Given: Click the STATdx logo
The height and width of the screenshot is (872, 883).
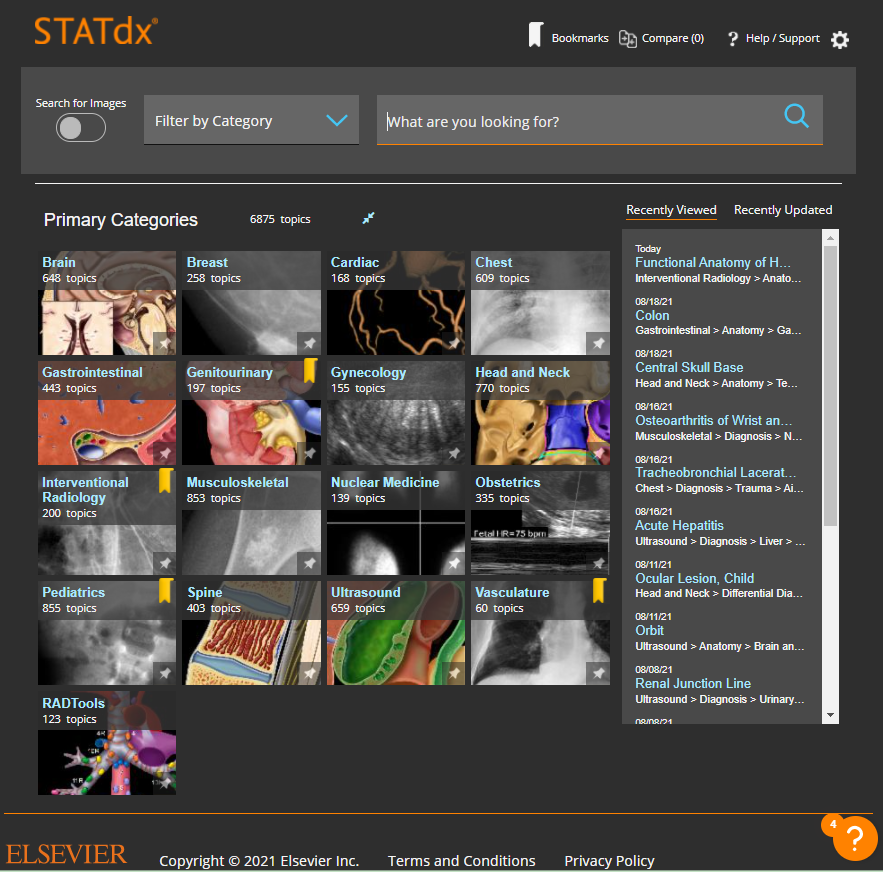Looking at the screenshot, I should [x=96, y=31].
